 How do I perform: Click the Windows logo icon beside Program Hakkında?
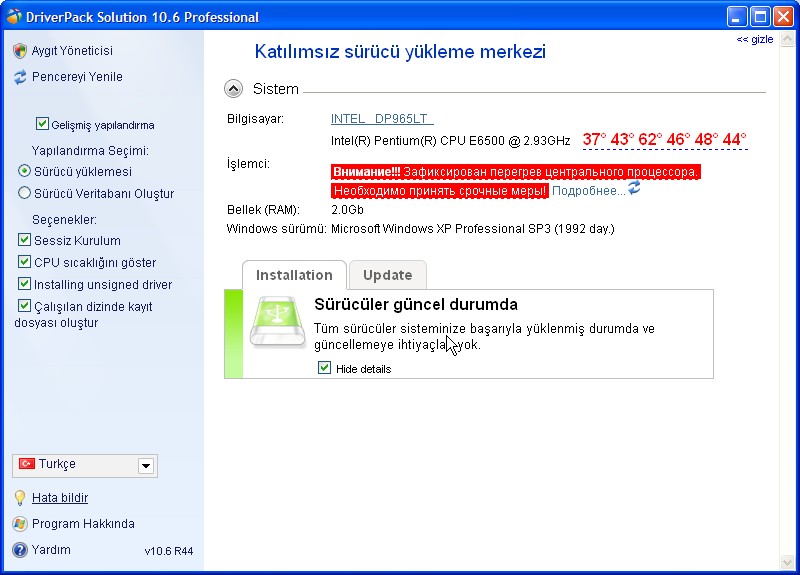tap(20, 524)
